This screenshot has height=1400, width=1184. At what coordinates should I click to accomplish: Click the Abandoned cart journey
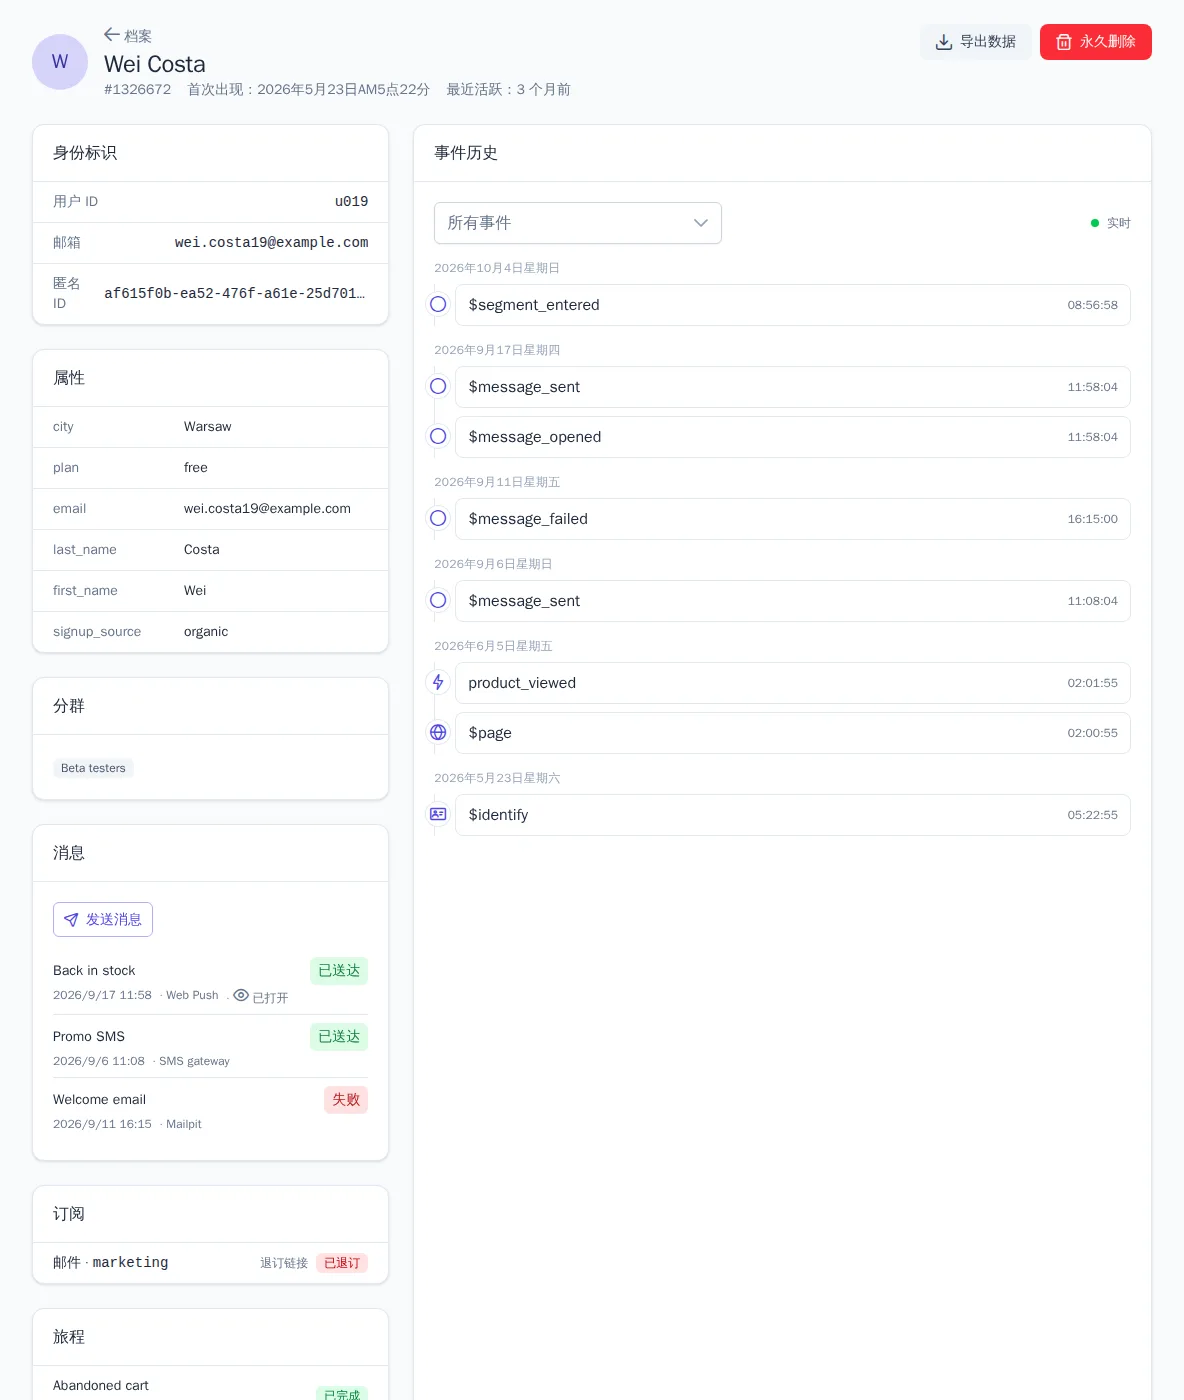coord(101,1386)
